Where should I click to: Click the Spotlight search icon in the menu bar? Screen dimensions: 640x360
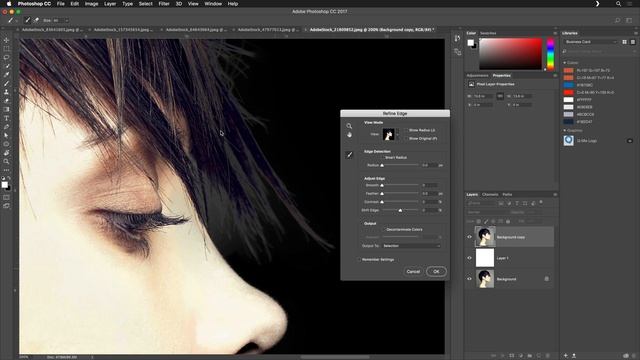[x=618, y=4]
